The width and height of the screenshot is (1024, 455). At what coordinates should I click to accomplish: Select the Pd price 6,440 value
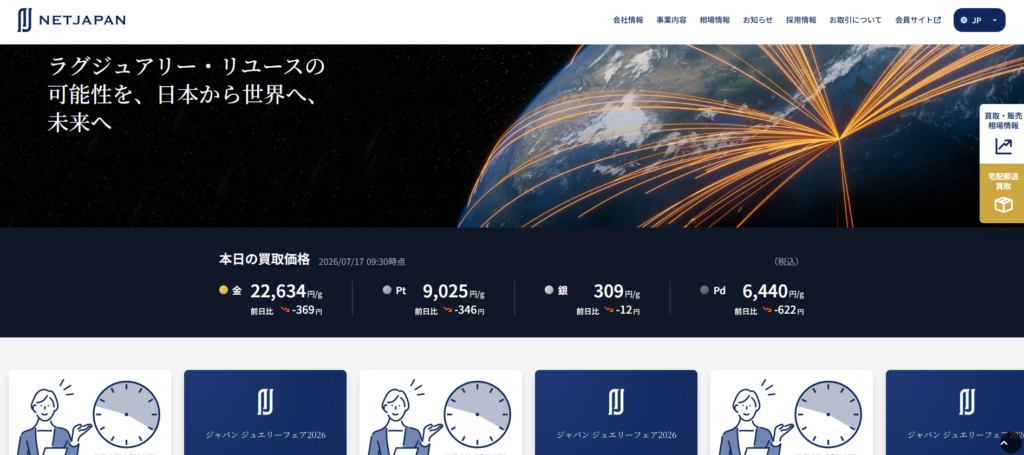[765, 291]
